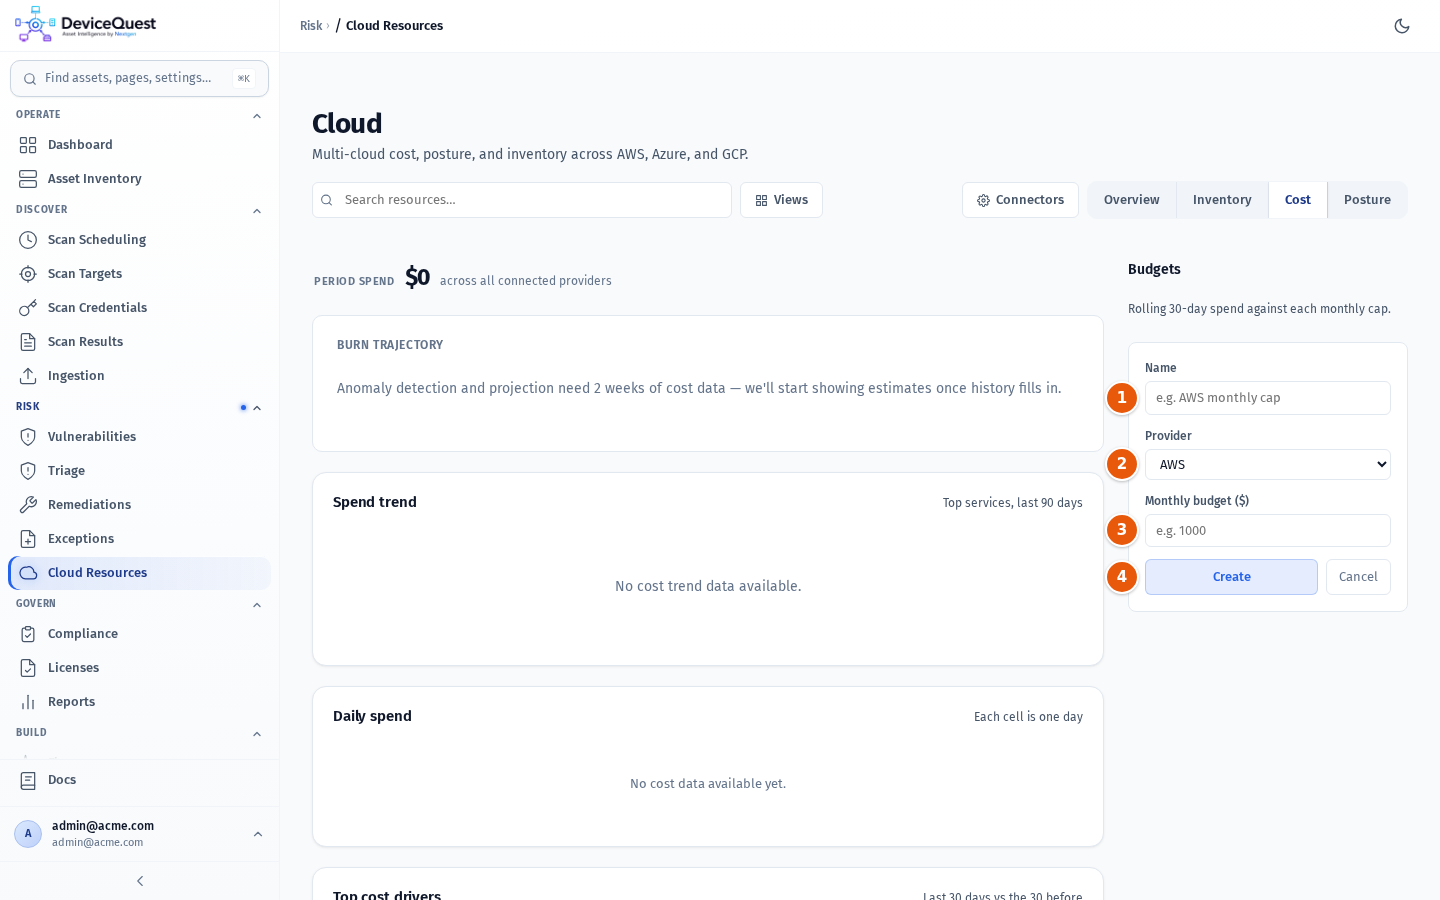Collapse the sidebar with the bottom arrow
The width and height of the screenshot is (1440, 900).
[140, 881]
